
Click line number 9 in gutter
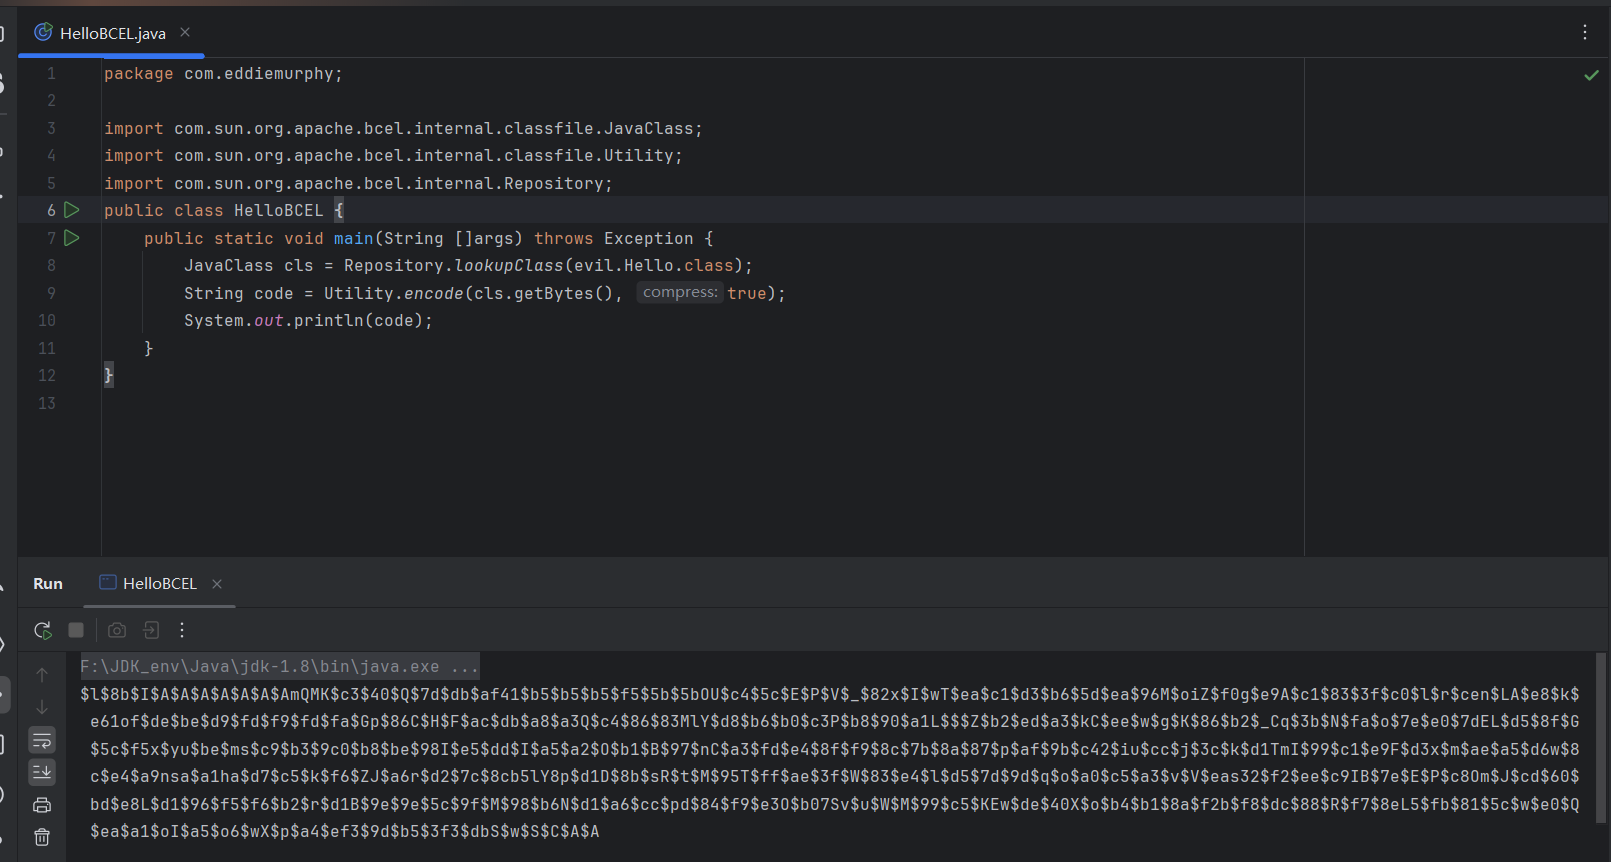(x=51, y=293)
